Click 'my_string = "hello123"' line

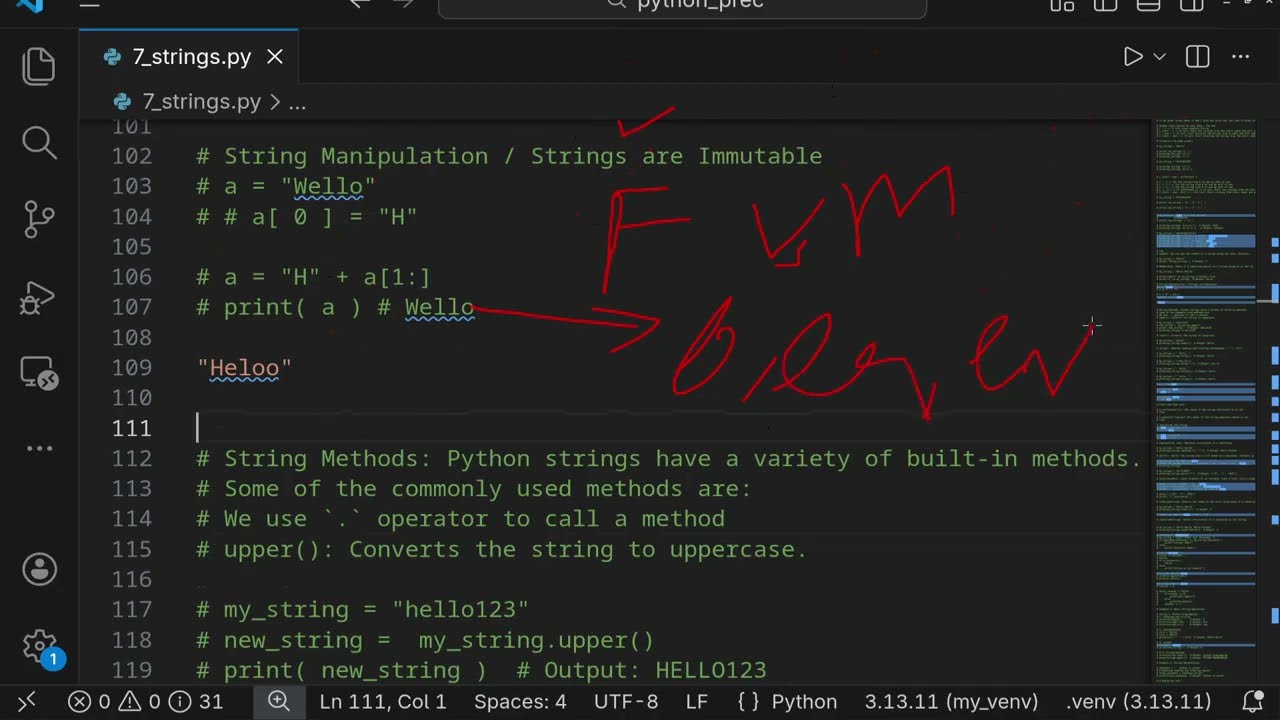(362, 610)
